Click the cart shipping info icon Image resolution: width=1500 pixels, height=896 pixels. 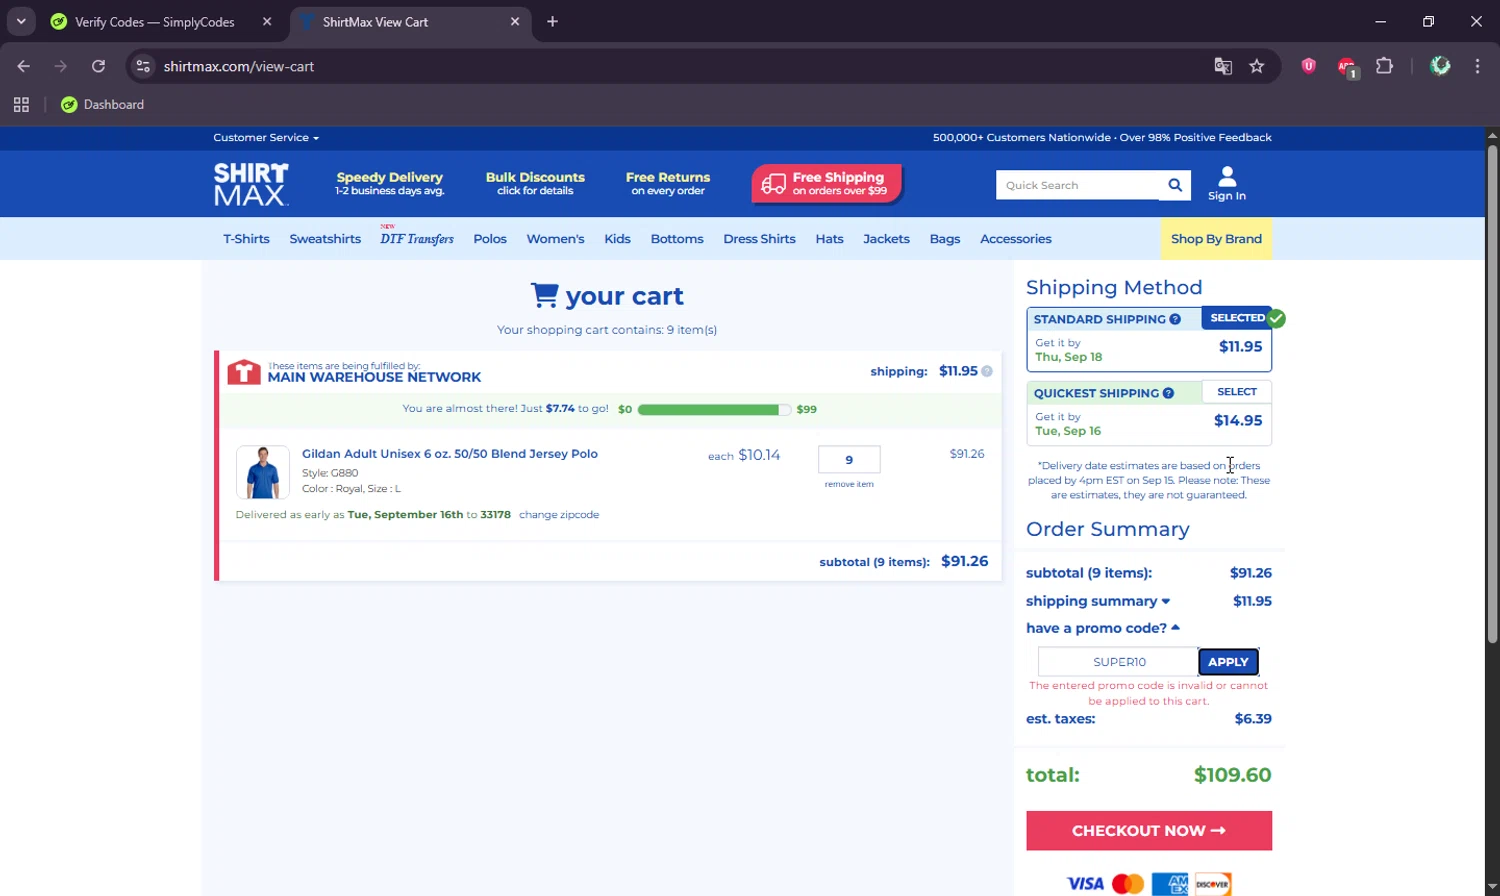point(987,371)
